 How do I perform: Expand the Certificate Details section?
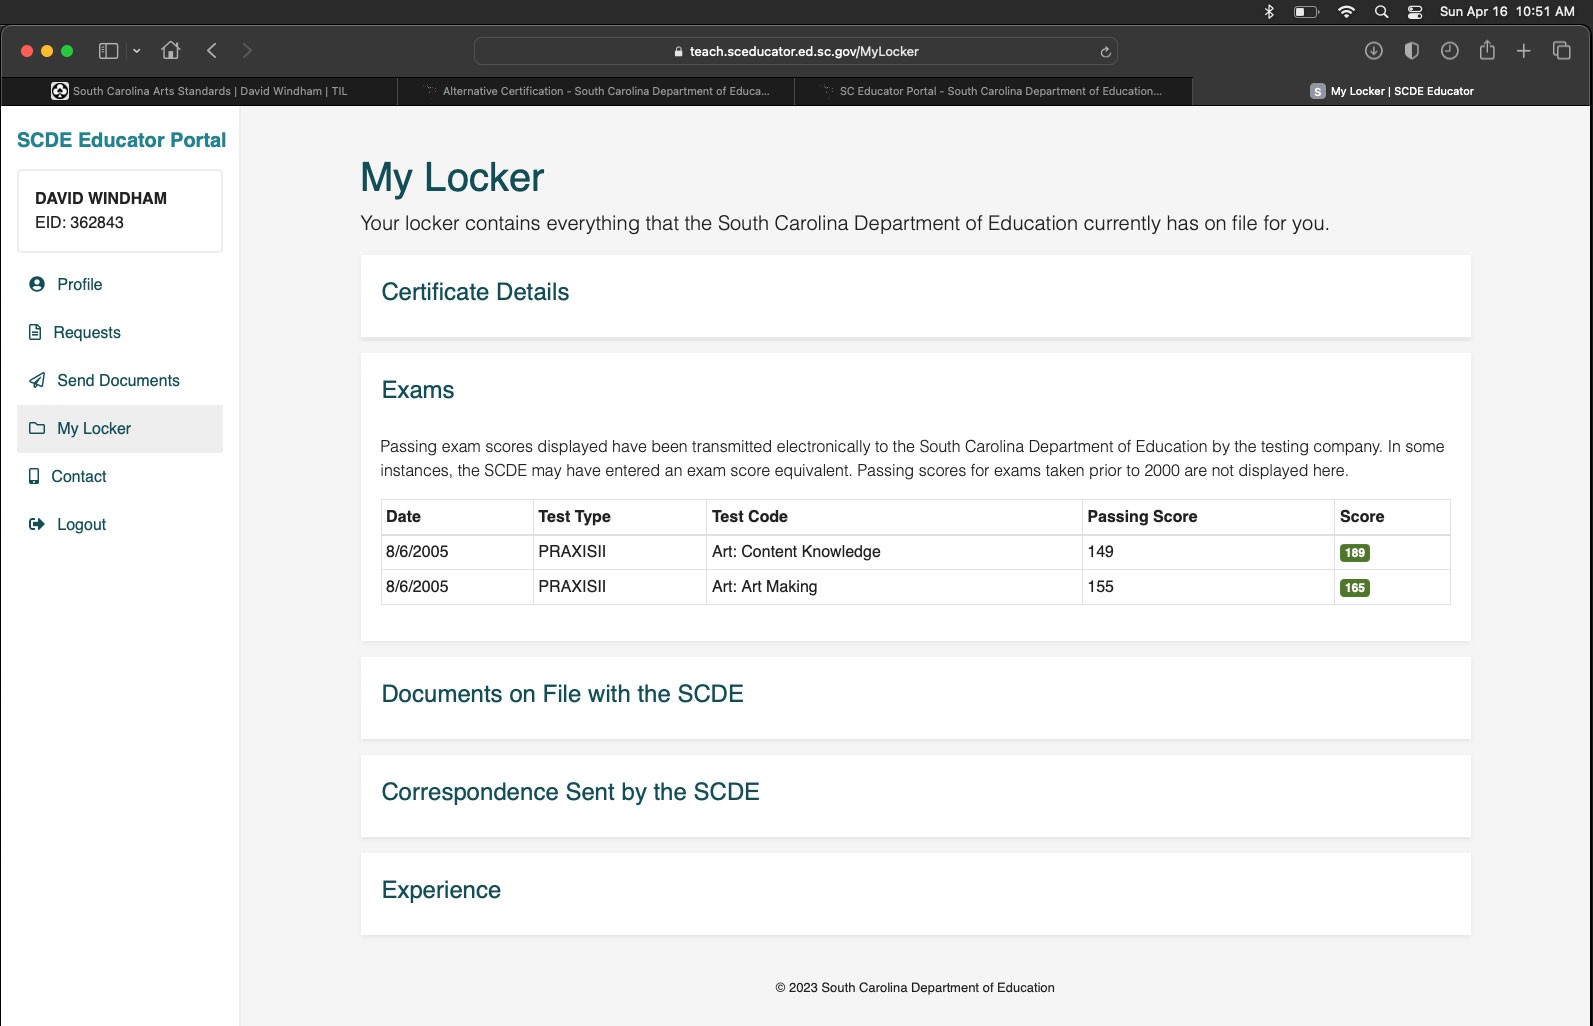[x=475, y=292]
